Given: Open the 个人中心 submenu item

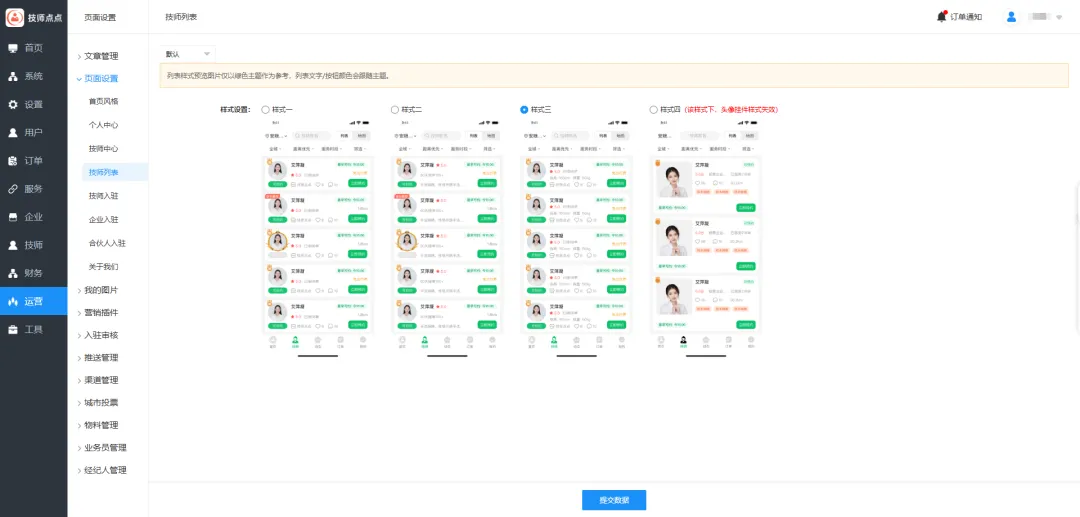Looking at the screenshot, I should point(103,125).
